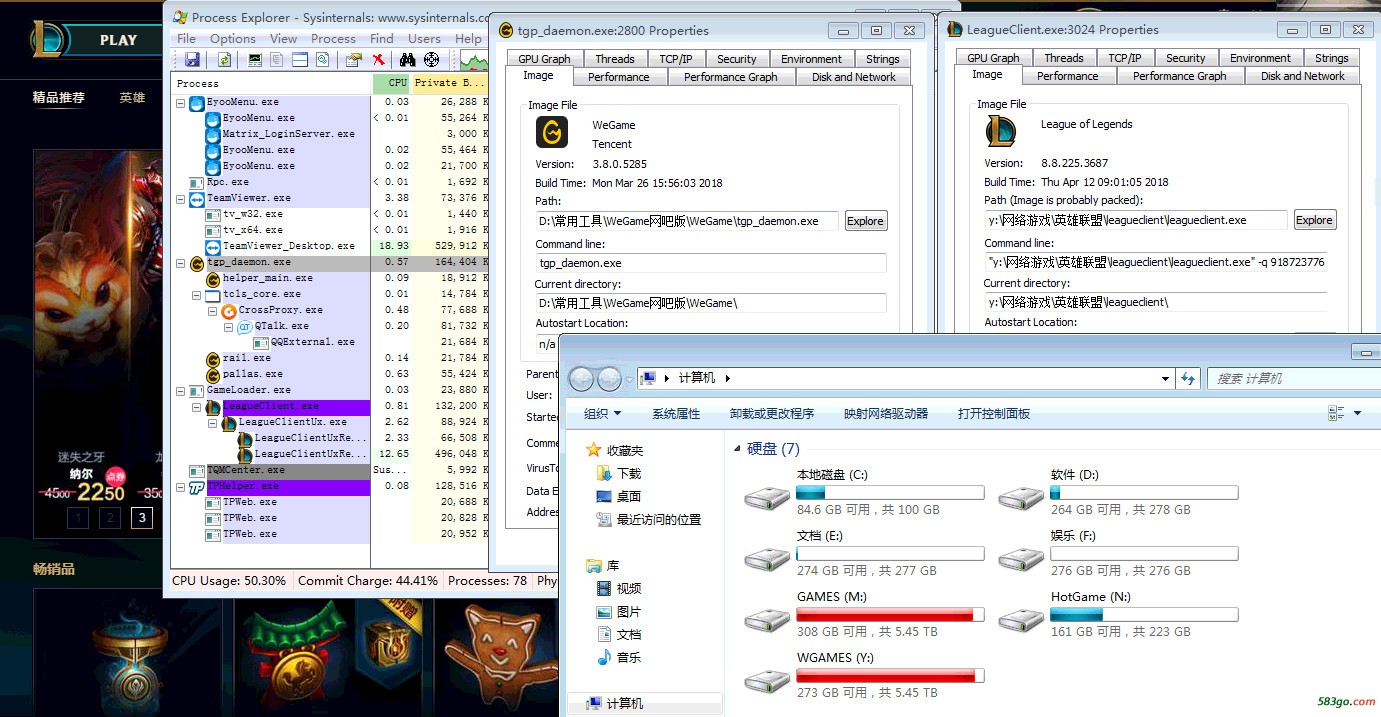1381x717 pixels.
Task: Click 映射网络驱动器 in Explorer toolbar
Action: [886, 413]
